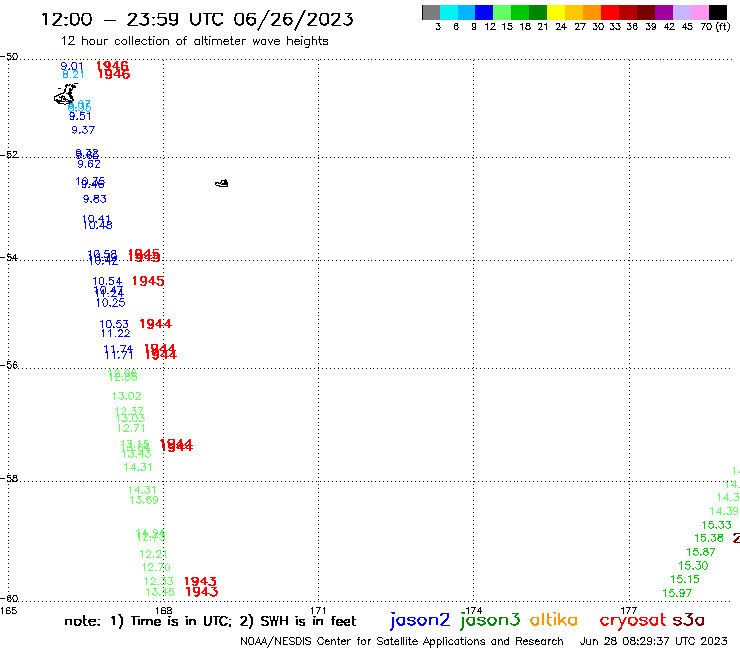Click the pink legend swatch above 70
Image resolution: width=740 pixels, height=650 pixels.
click(699, 12)
